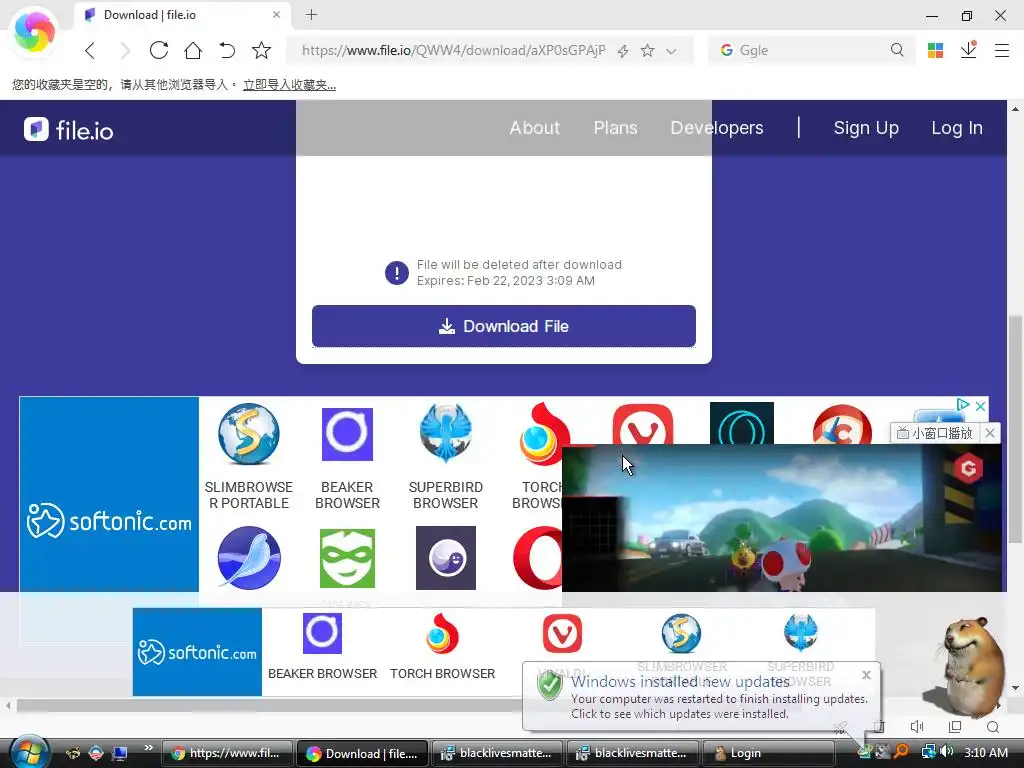Viewport: 1024px width, 768px height.
Task: Open the home page icon
Action: point(193,50)
